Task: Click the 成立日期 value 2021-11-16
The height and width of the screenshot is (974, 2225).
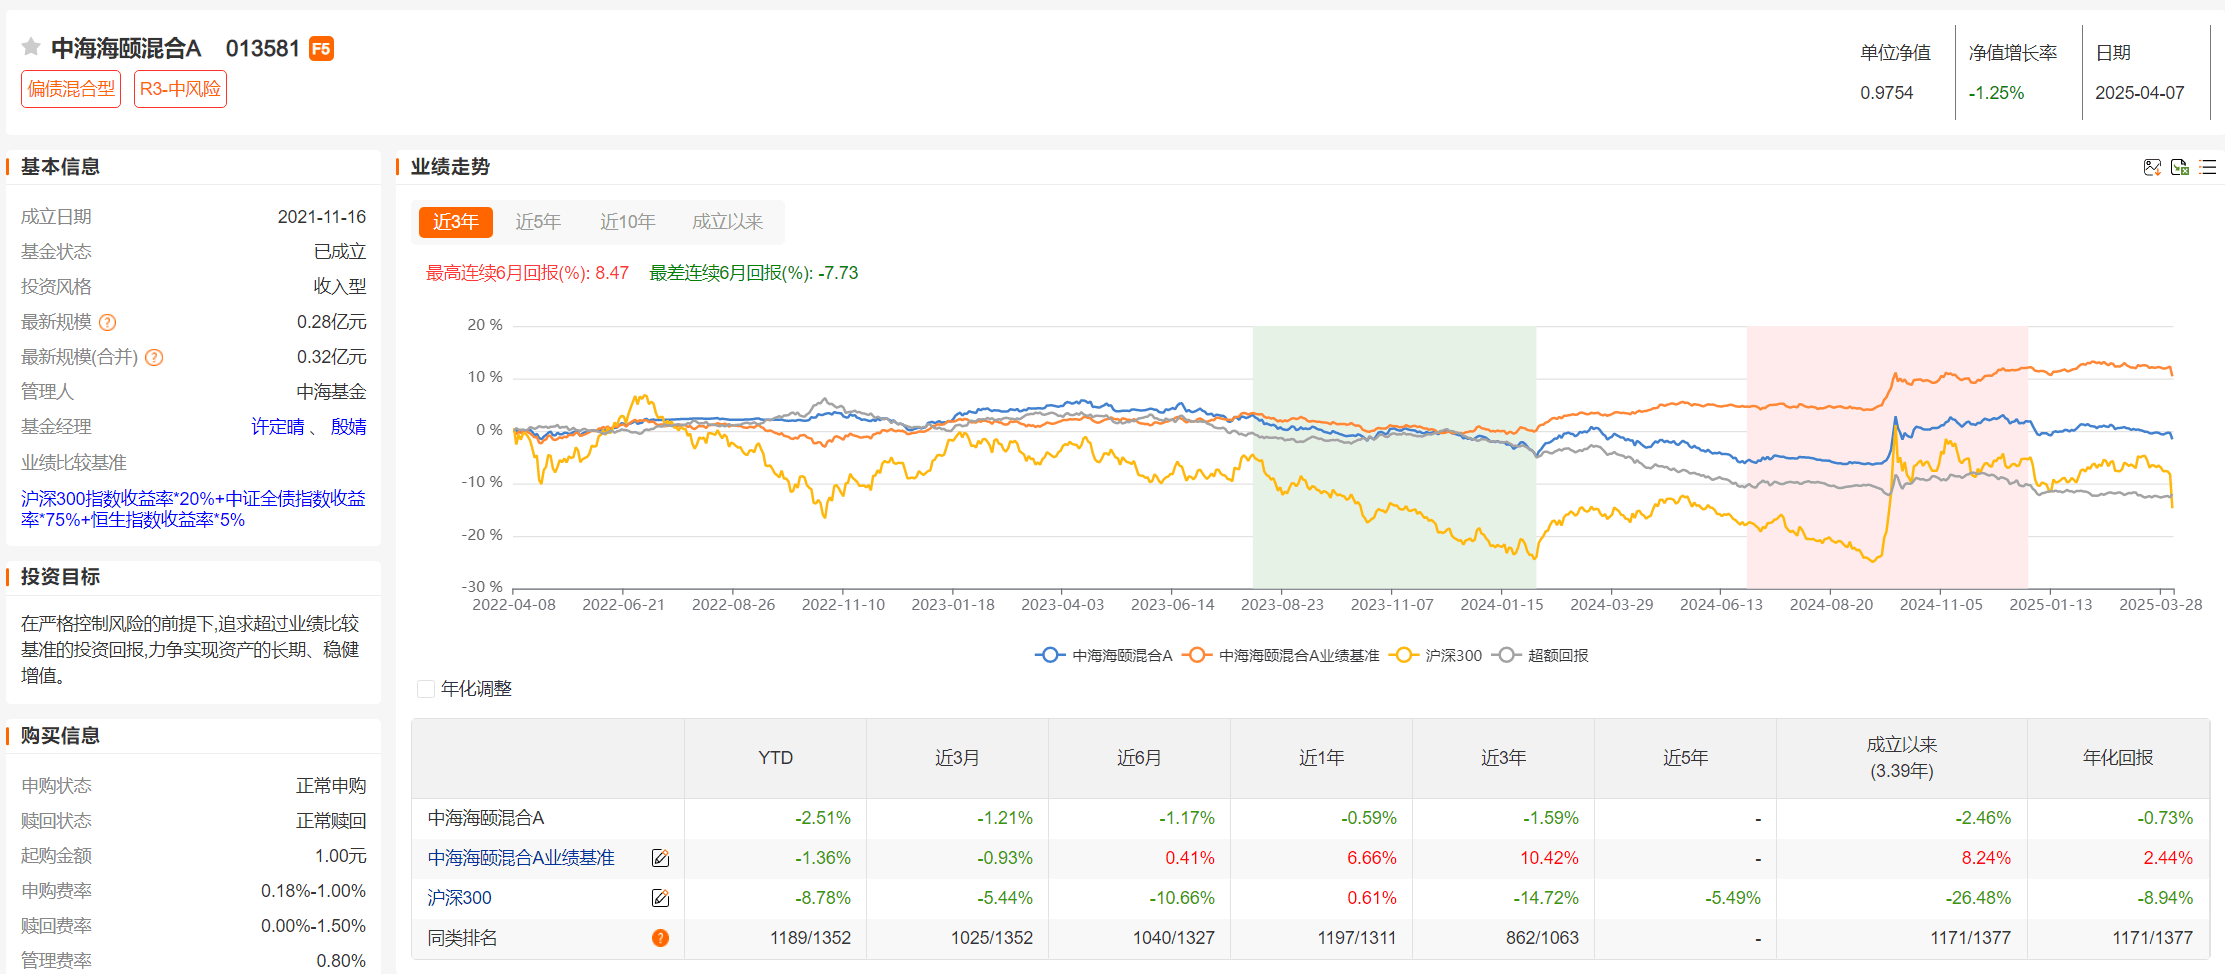Action: (322, 217)
